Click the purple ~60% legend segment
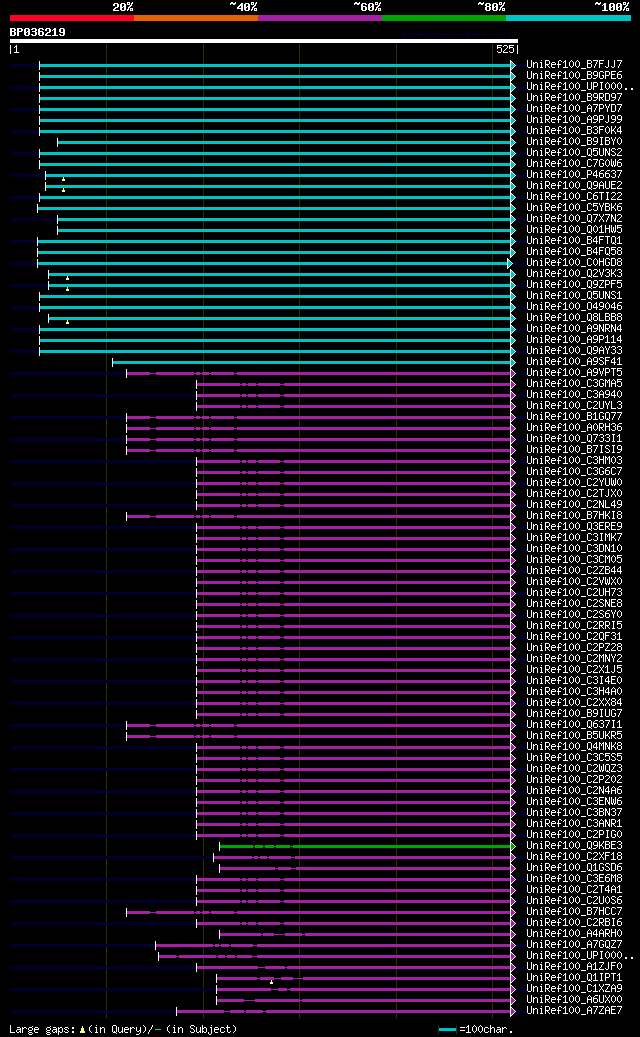The image size is (640, 1037). [320, 18]
